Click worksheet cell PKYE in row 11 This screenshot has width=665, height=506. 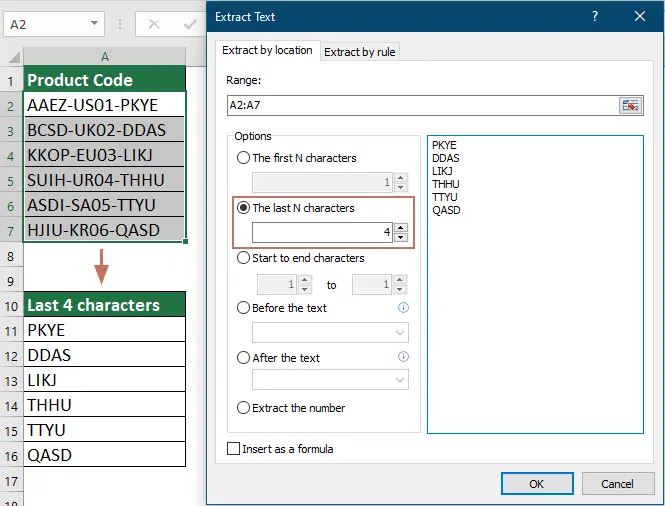pos(105,330)
